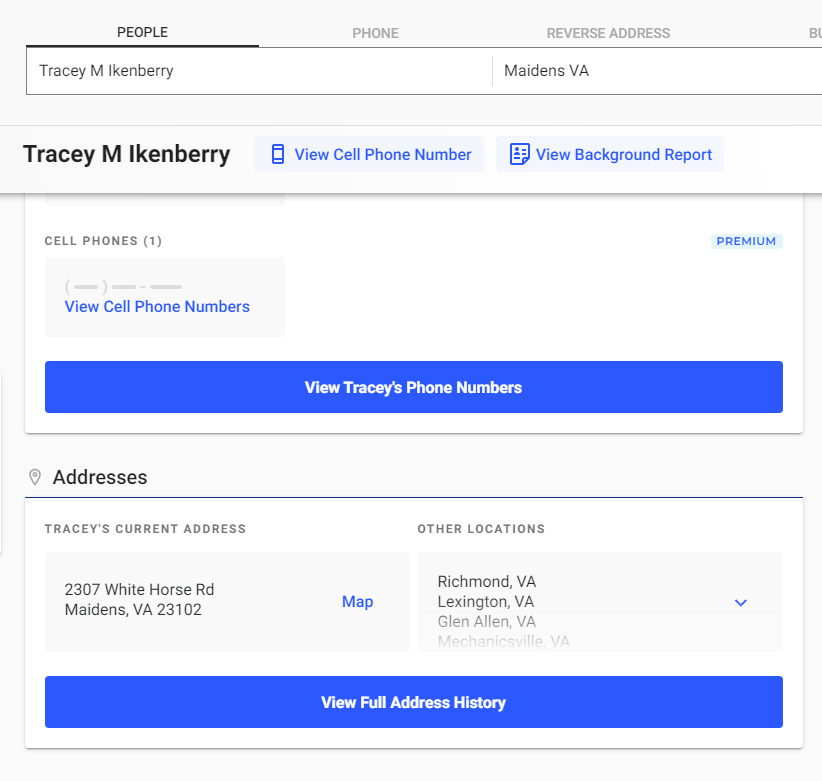Viewport: 822px width, 781px height.
Task: Click View Tracey's Phone Numbers button
Action: click(x=414, y=387)
